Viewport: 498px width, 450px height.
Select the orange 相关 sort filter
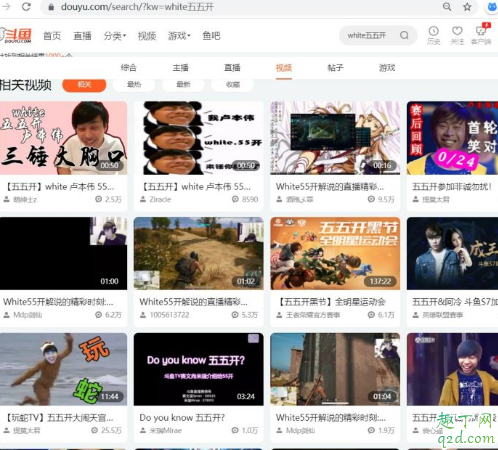pos(84,85)
